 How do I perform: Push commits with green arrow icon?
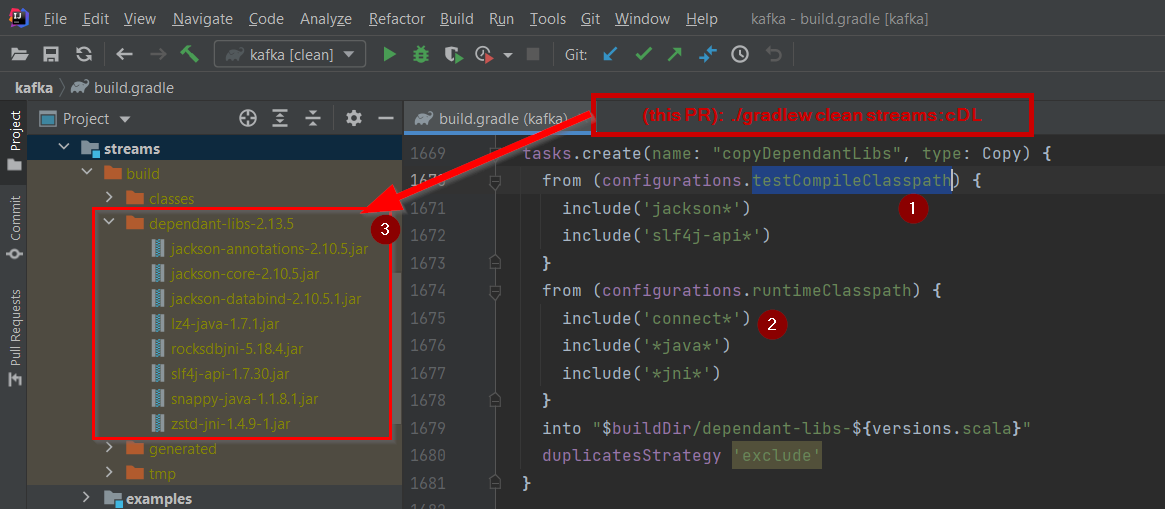(x=675, y=54)
